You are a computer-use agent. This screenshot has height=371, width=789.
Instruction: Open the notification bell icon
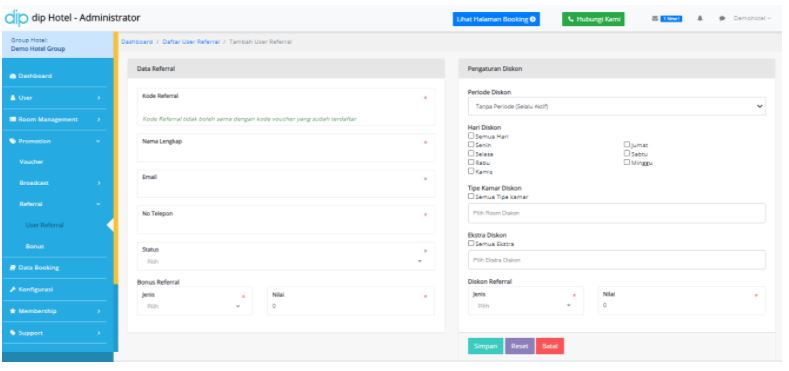tap(700, 19)
